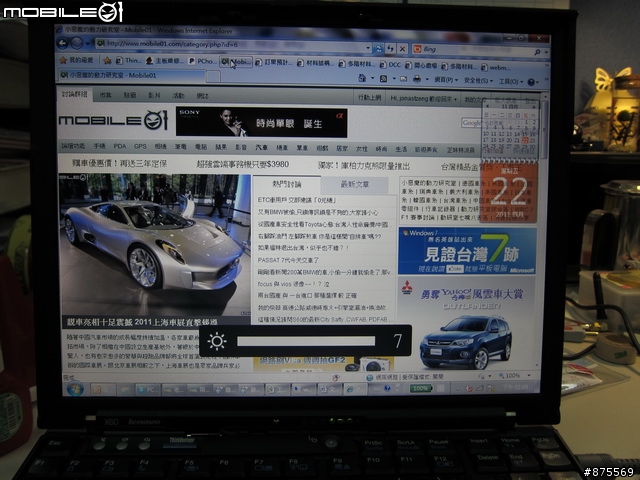The height and width of the screenshot is (480, 640).
Task: Open the PASSAT 7代今天交車了 thread
Action: tap(288, 260)
